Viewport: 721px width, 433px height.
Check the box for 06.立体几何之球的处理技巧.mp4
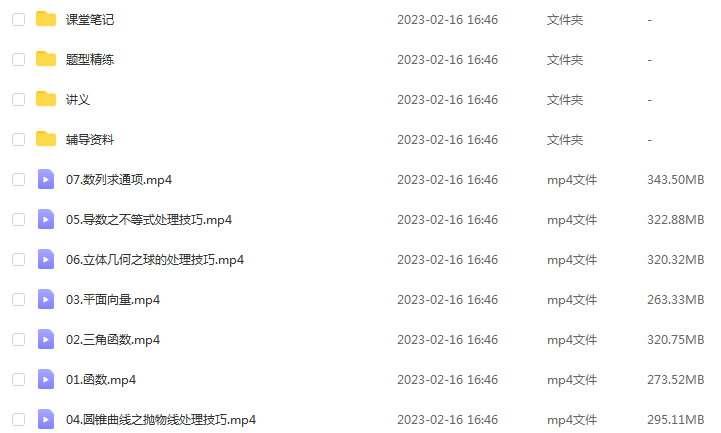(18, 259)
